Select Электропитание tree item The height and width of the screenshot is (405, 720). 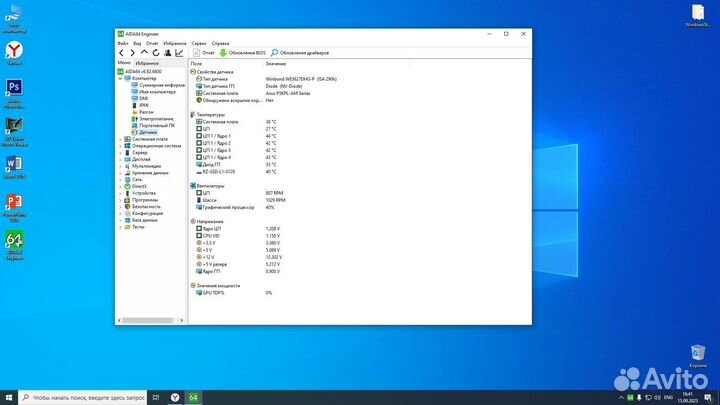click(152, 118)
